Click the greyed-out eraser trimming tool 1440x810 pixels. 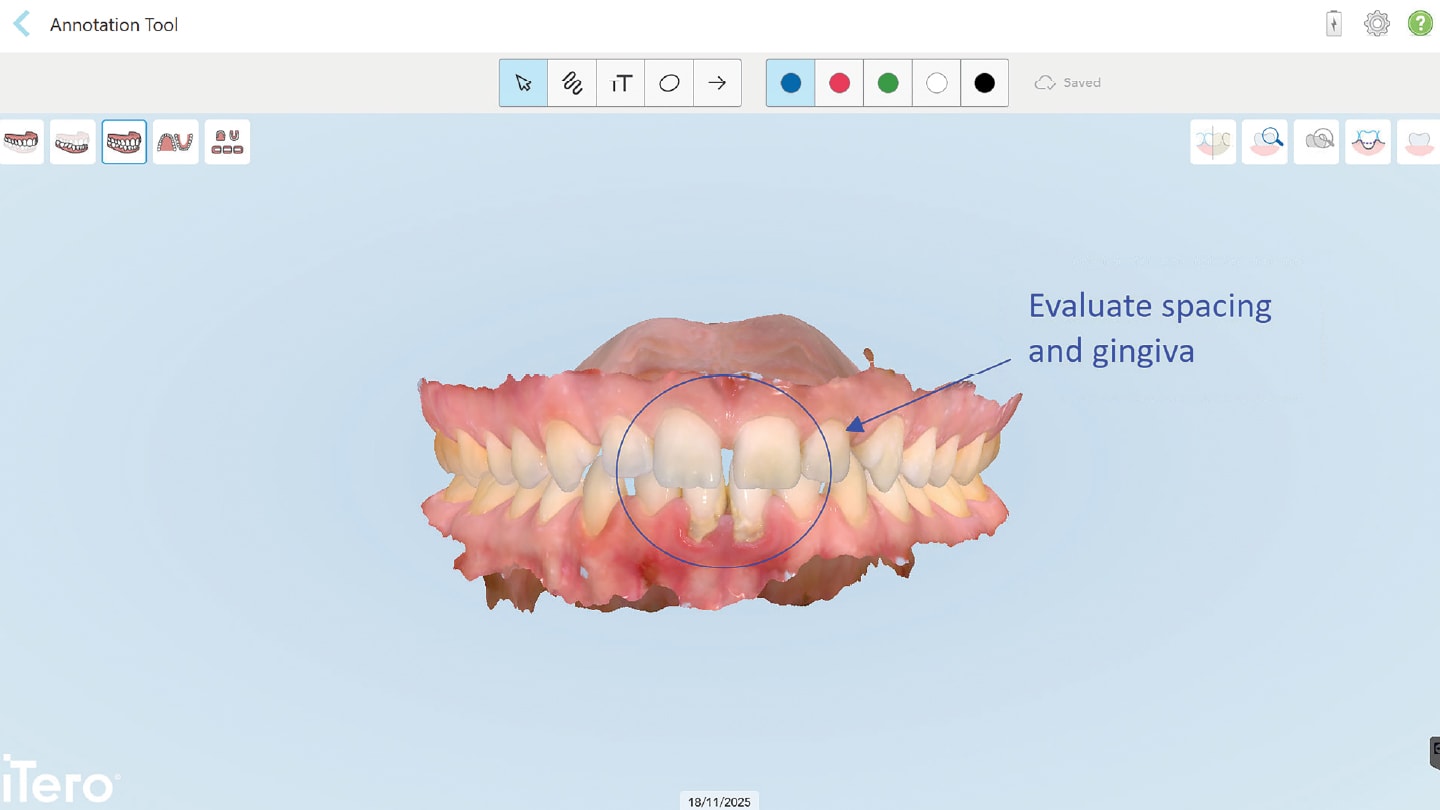(x=1316, y=142)
